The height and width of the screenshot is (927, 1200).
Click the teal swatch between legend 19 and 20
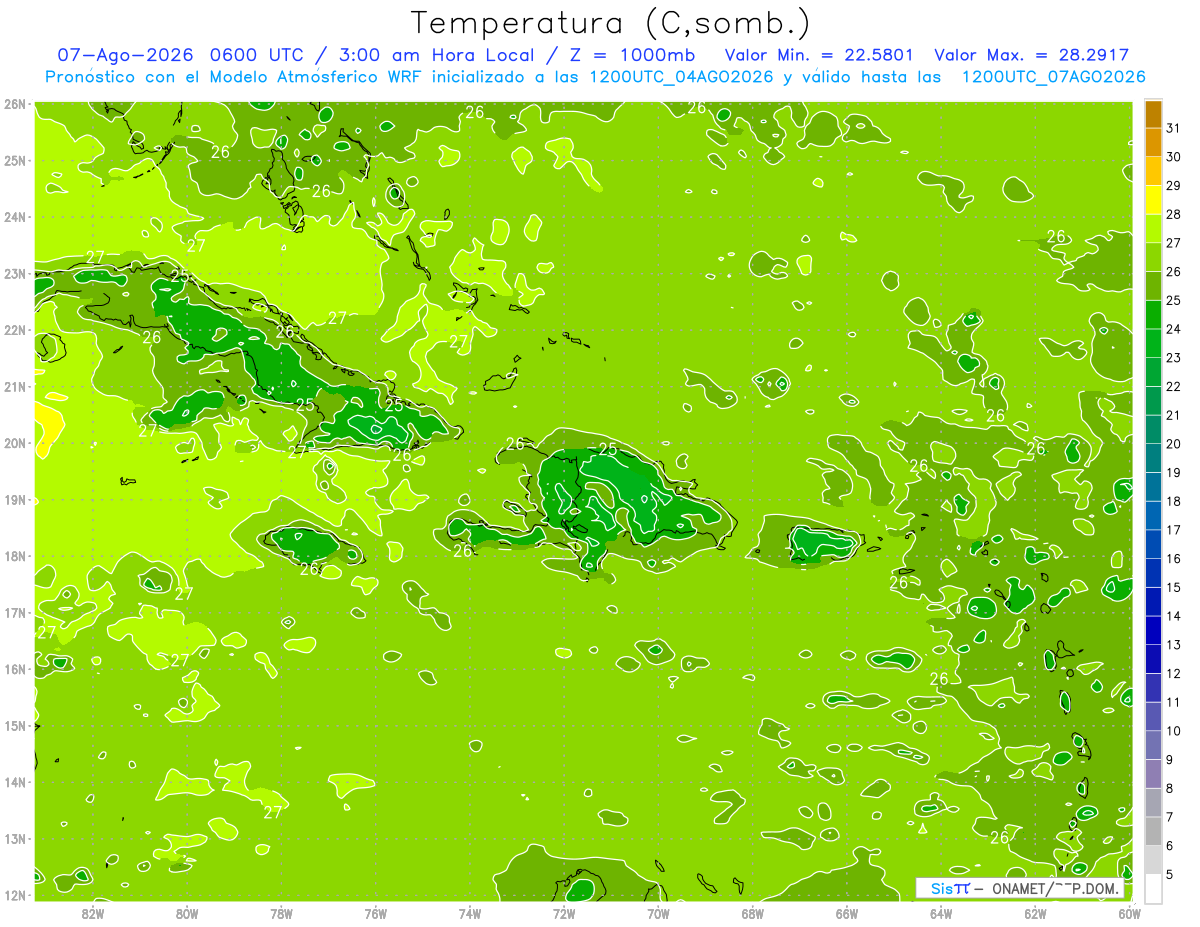(1153, 458)
